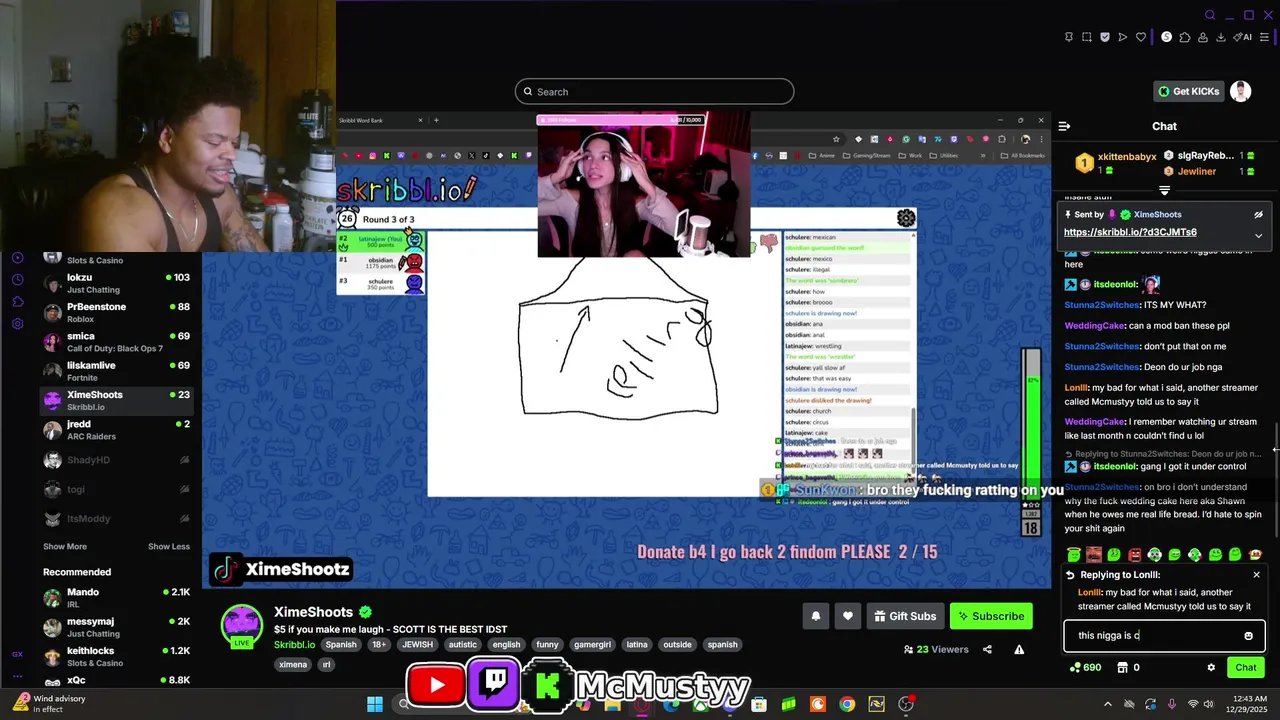Open the pinned skribbl.io link

tap(1130, 232)
